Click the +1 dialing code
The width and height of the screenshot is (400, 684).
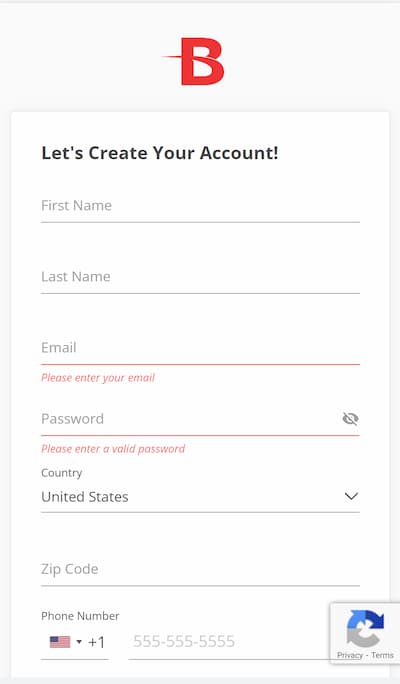pyautogui.click(x=96, y=643)
